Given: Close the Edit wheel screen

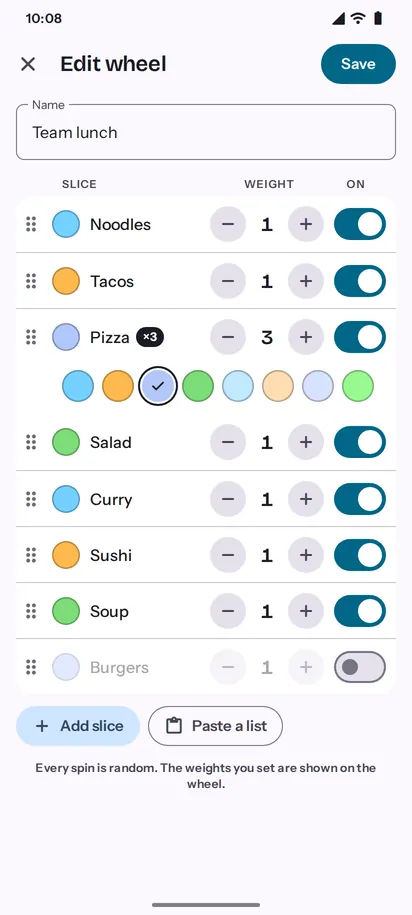Looking at the screenshot, I should 28,64.
